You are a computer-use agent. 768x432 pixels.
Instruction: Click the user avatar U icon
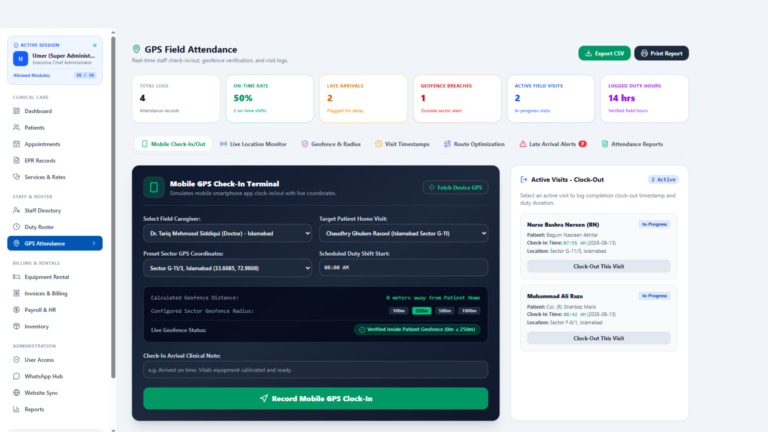tap(21, 59)
